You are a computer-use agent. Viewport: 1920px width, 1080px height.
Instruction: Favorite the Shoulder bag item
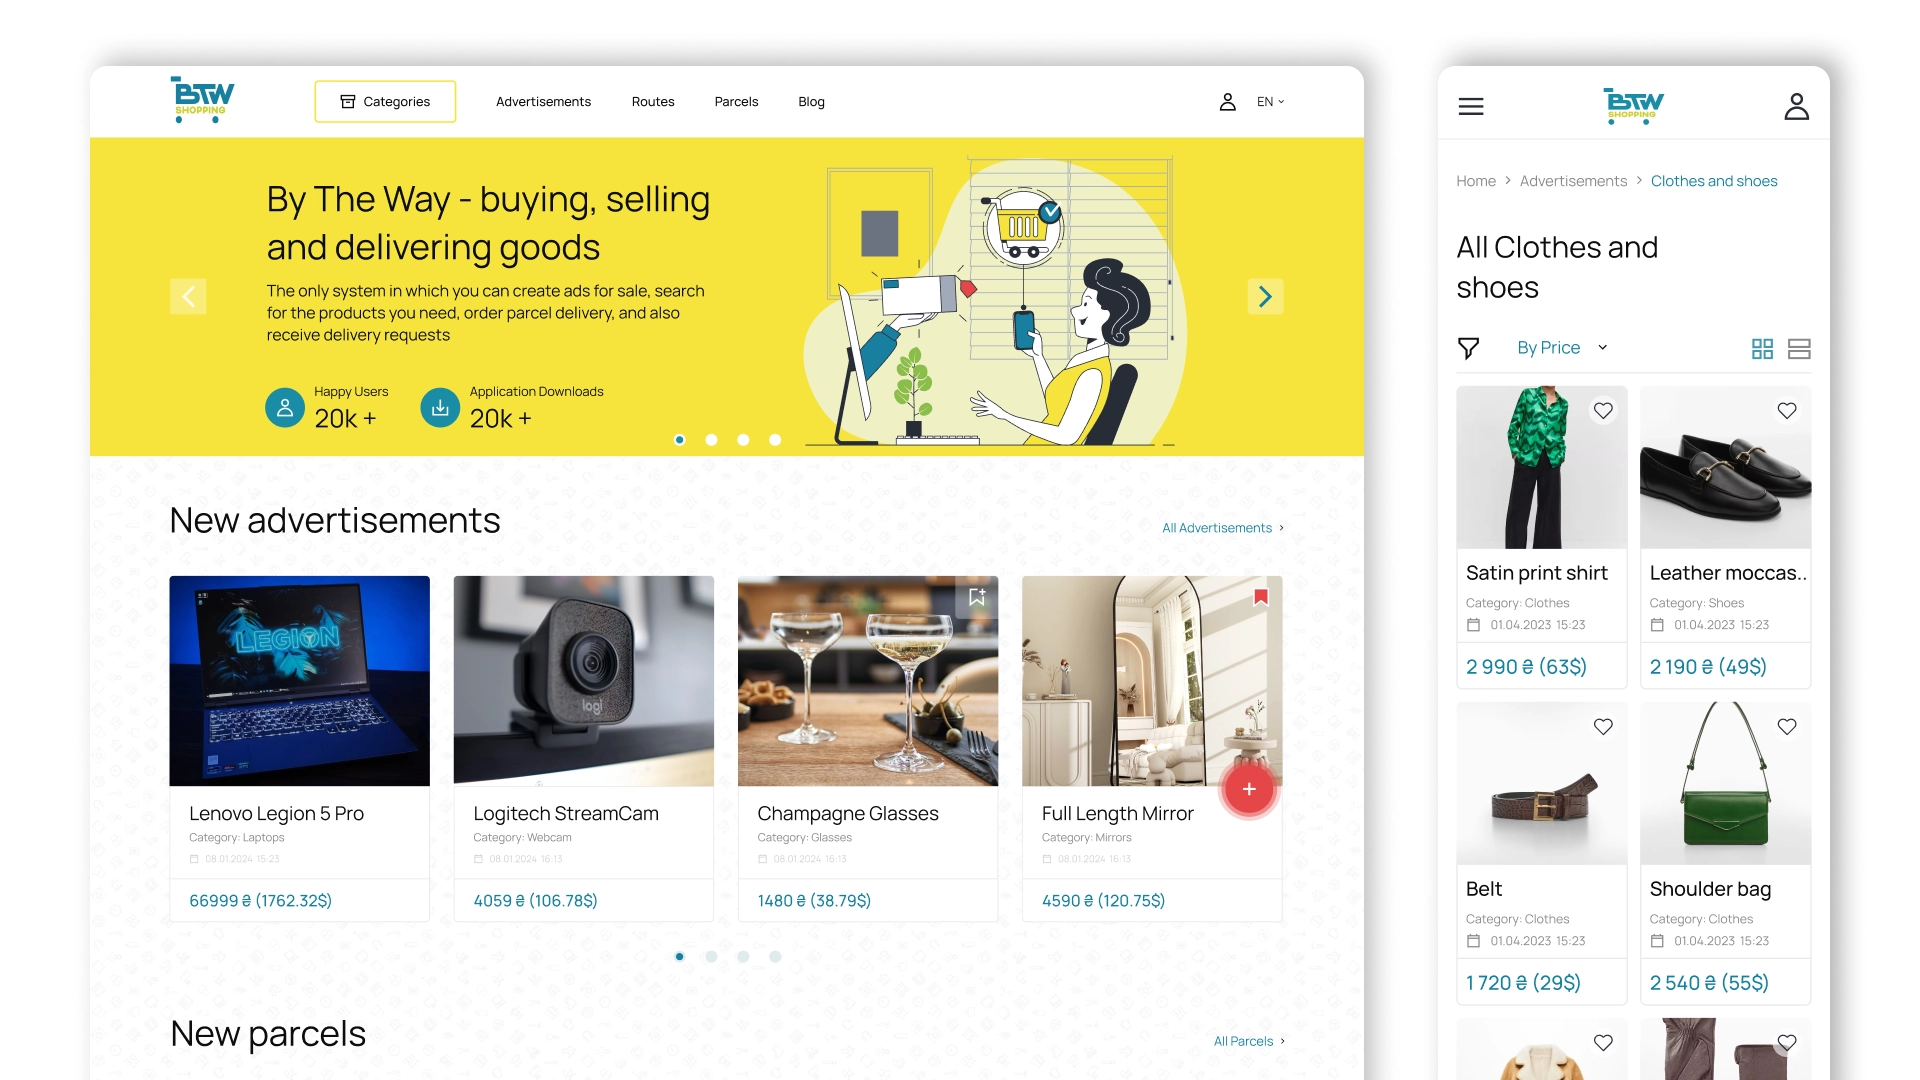(1787, 727)
